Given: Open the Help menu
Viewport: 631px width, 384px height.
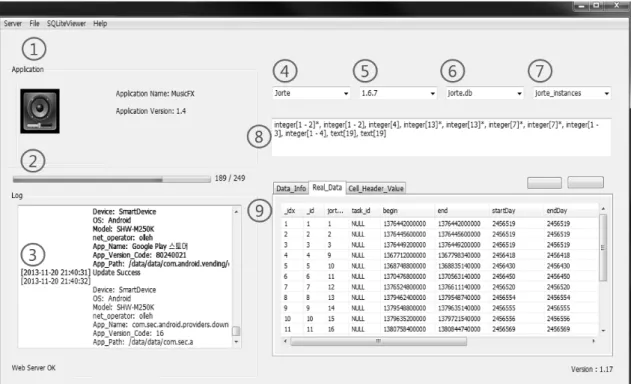Looking at the screenshot, I should coord(100,23).
